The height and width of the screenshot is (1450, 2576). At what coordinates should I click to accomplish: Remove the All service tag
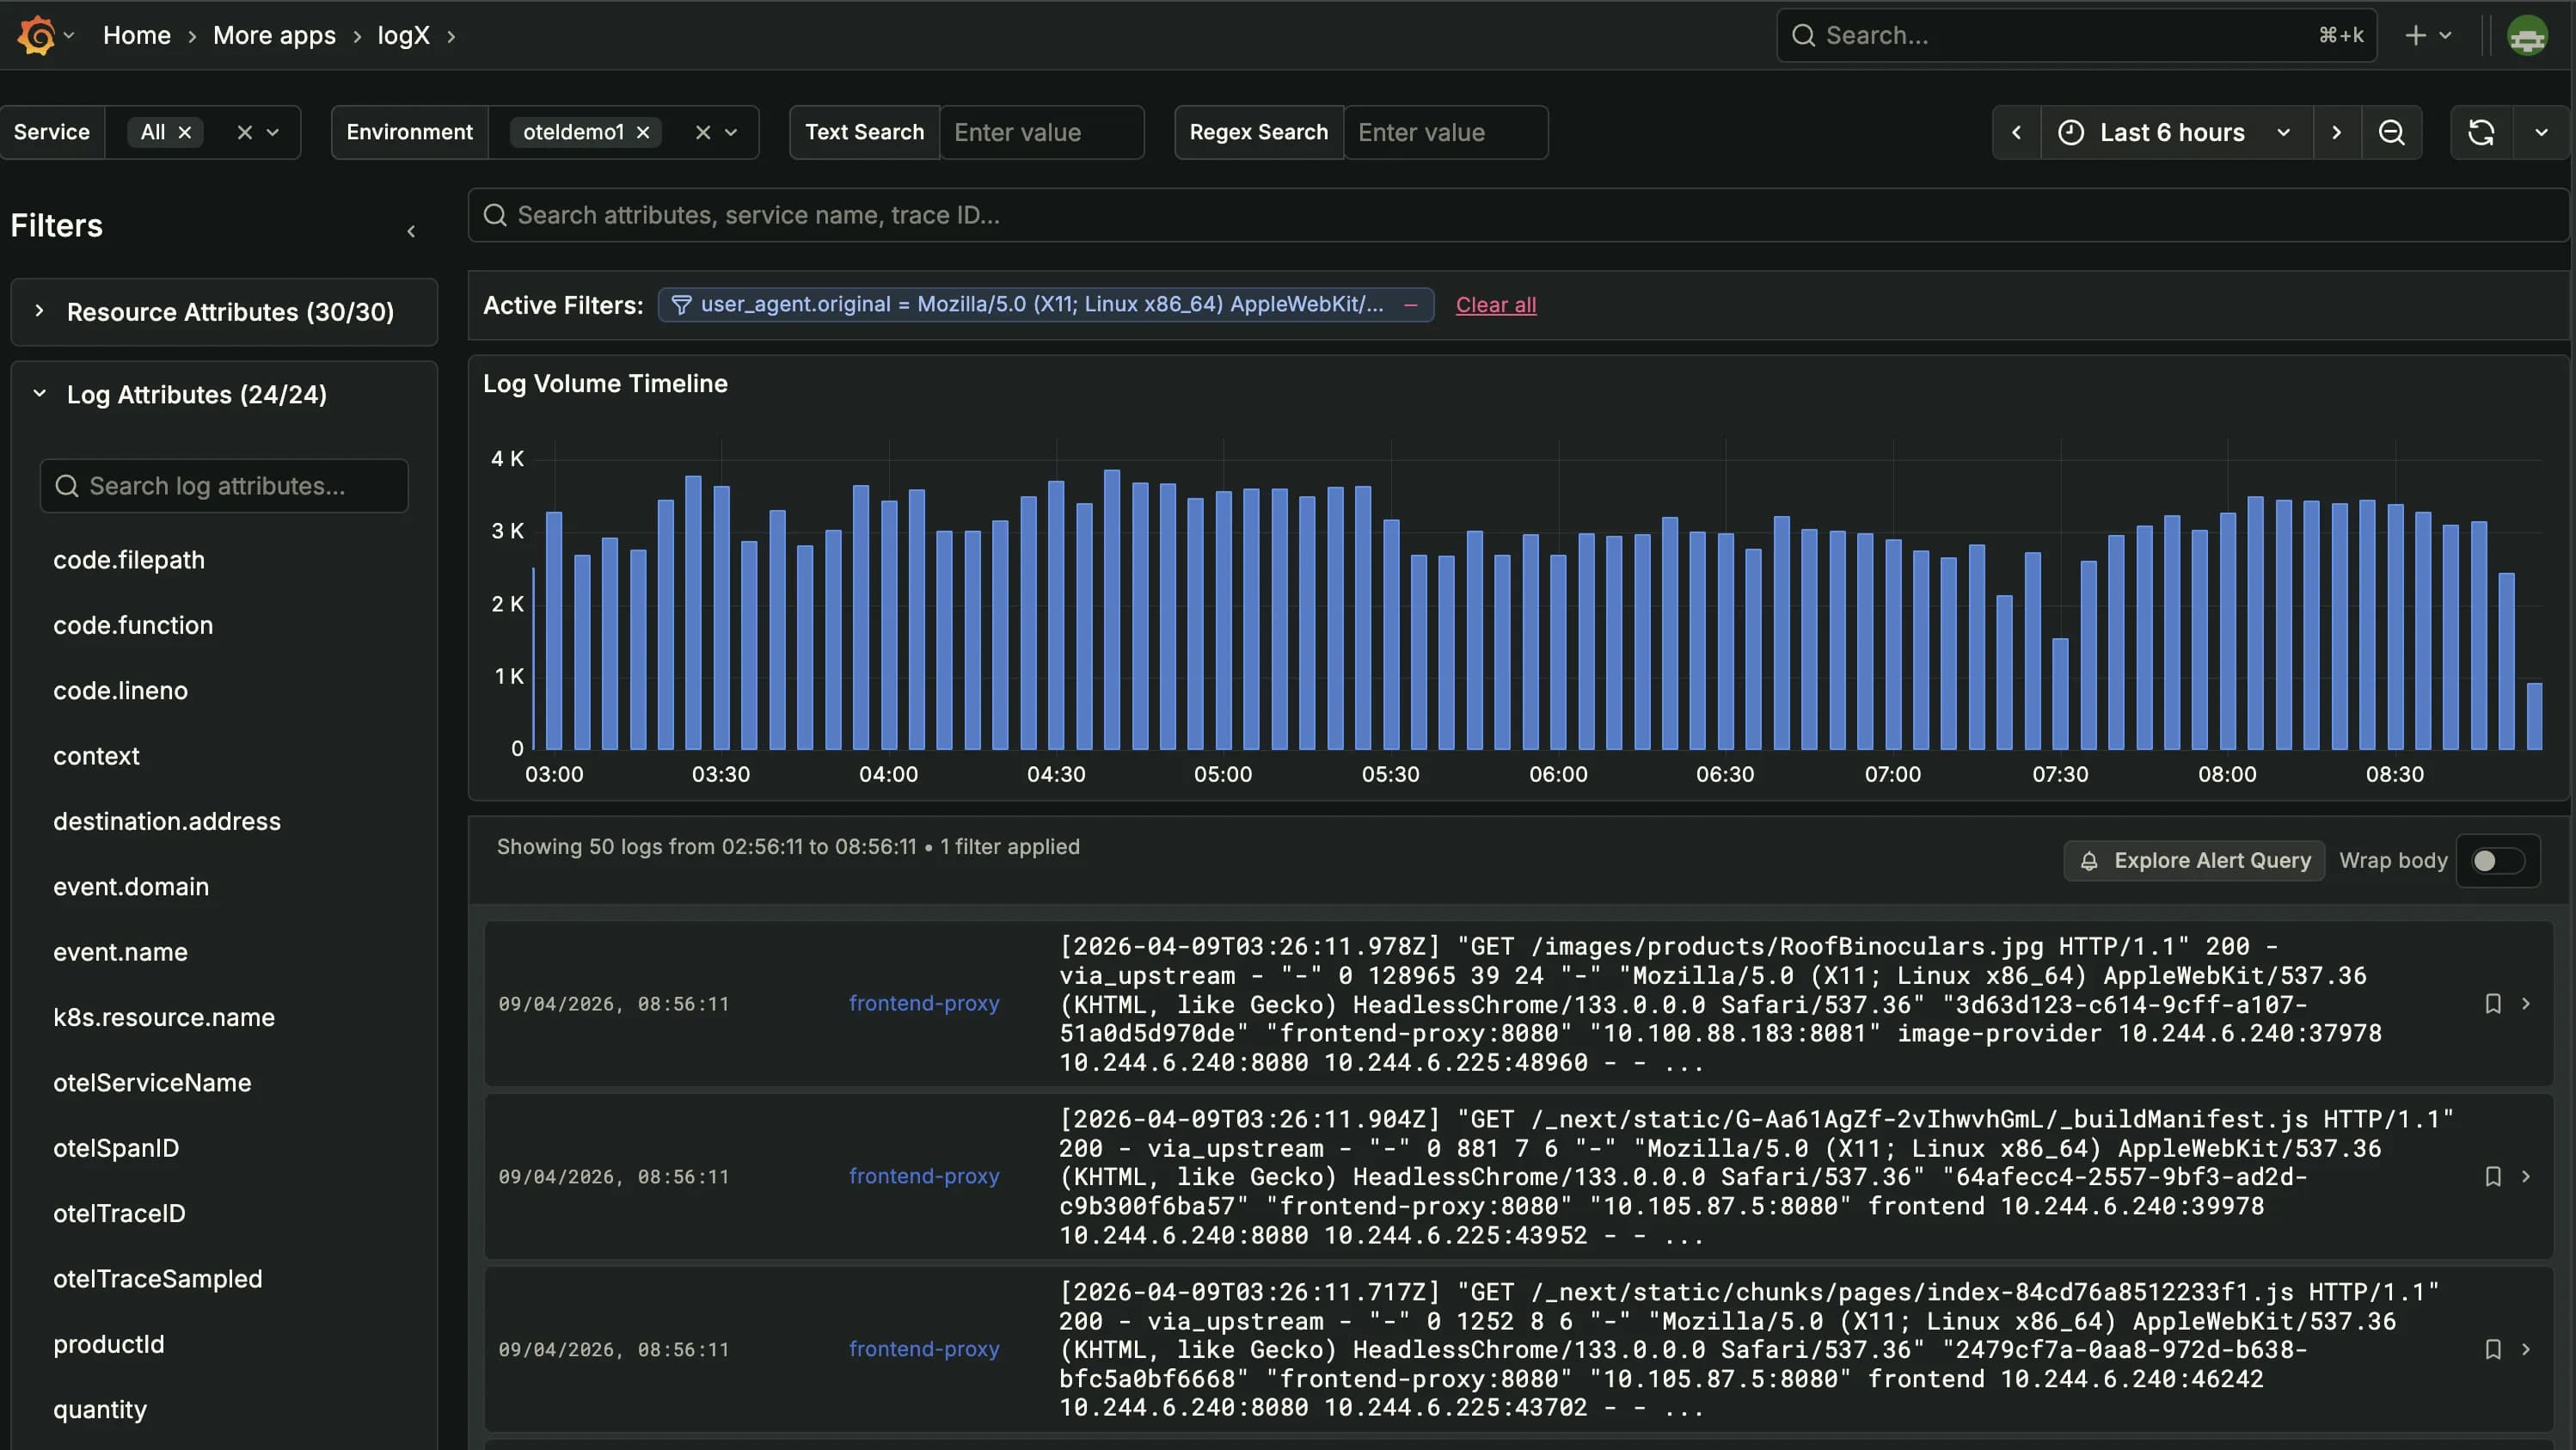click(185, 132)
